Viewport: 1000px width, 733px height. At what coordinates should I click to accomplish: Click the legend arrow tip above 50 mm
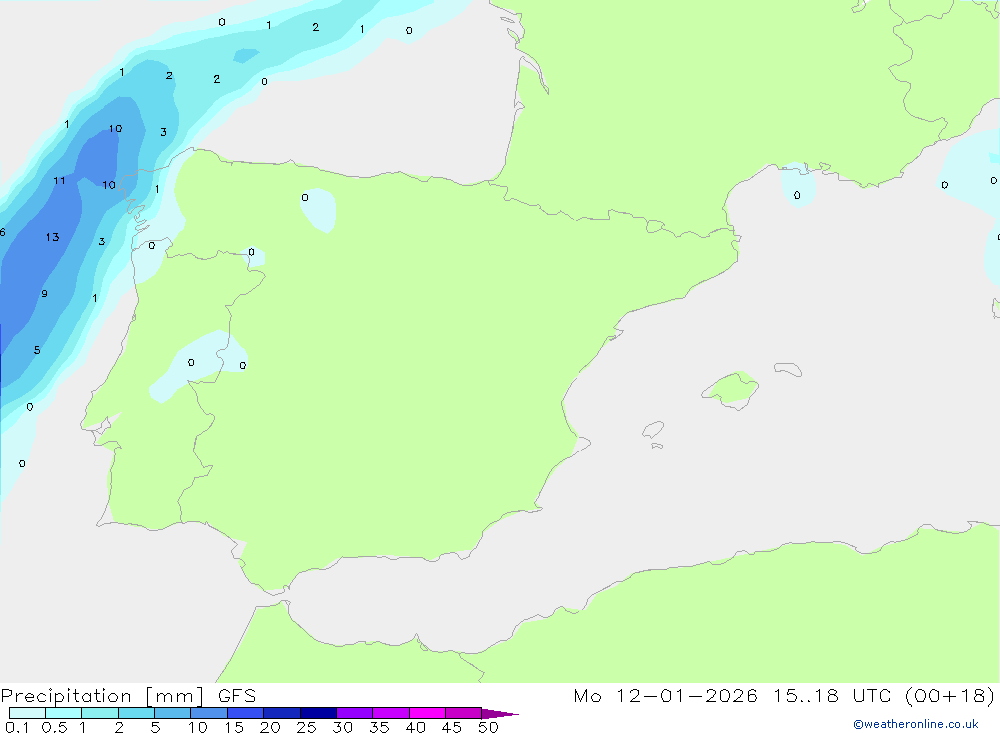tap(500, 714)
